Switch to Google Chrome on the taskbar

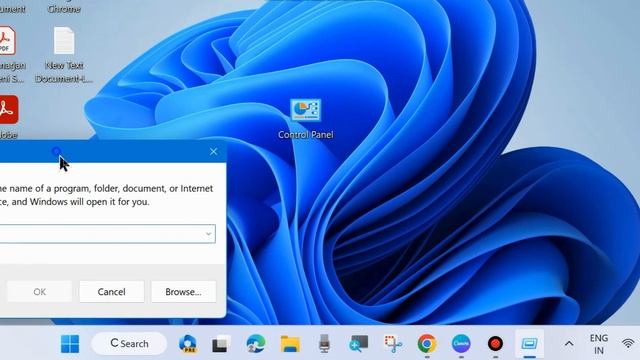(x=427, y=344)
